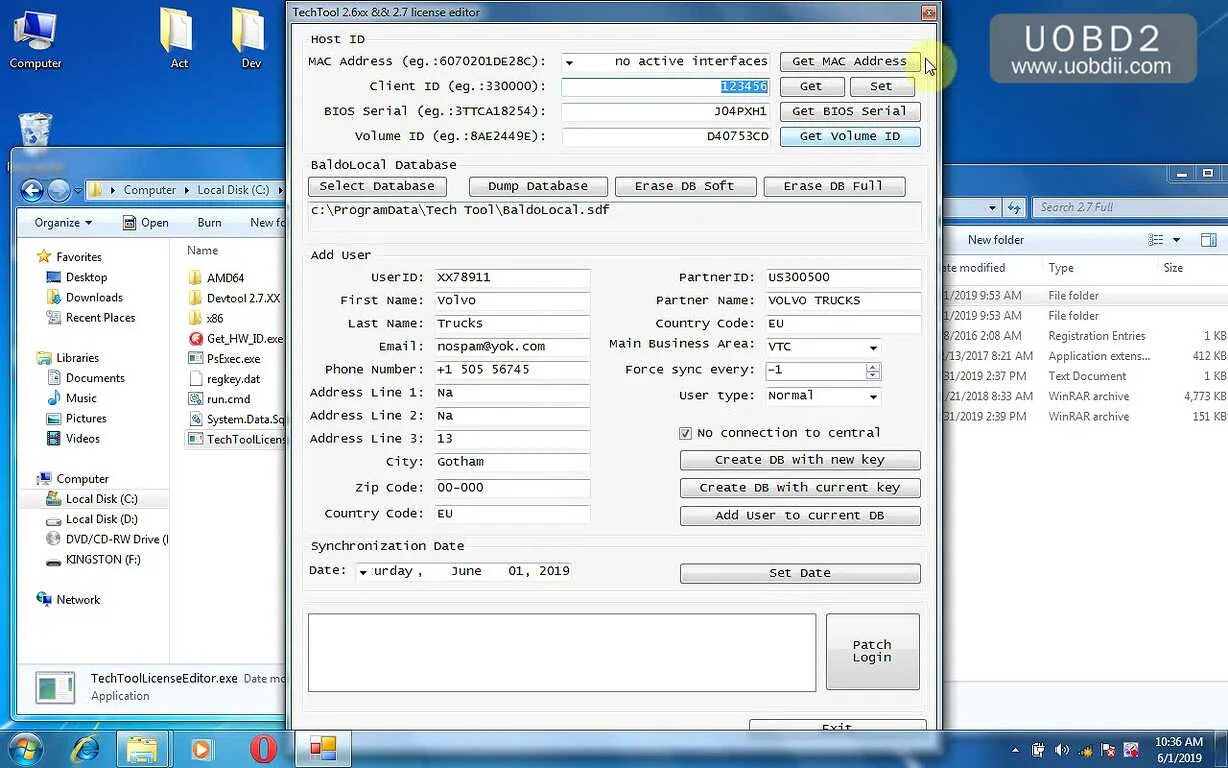Select Documents library

(87, 378)
